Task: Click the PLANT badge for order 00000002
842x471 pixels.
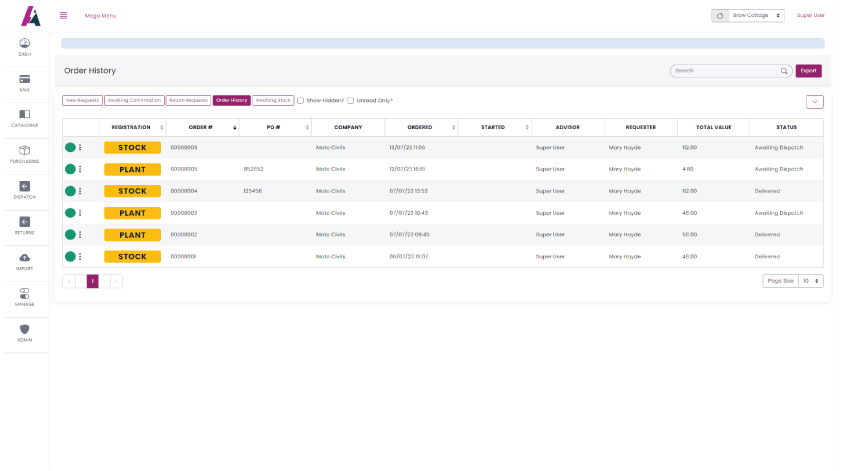Action: (x=132, y=235)
